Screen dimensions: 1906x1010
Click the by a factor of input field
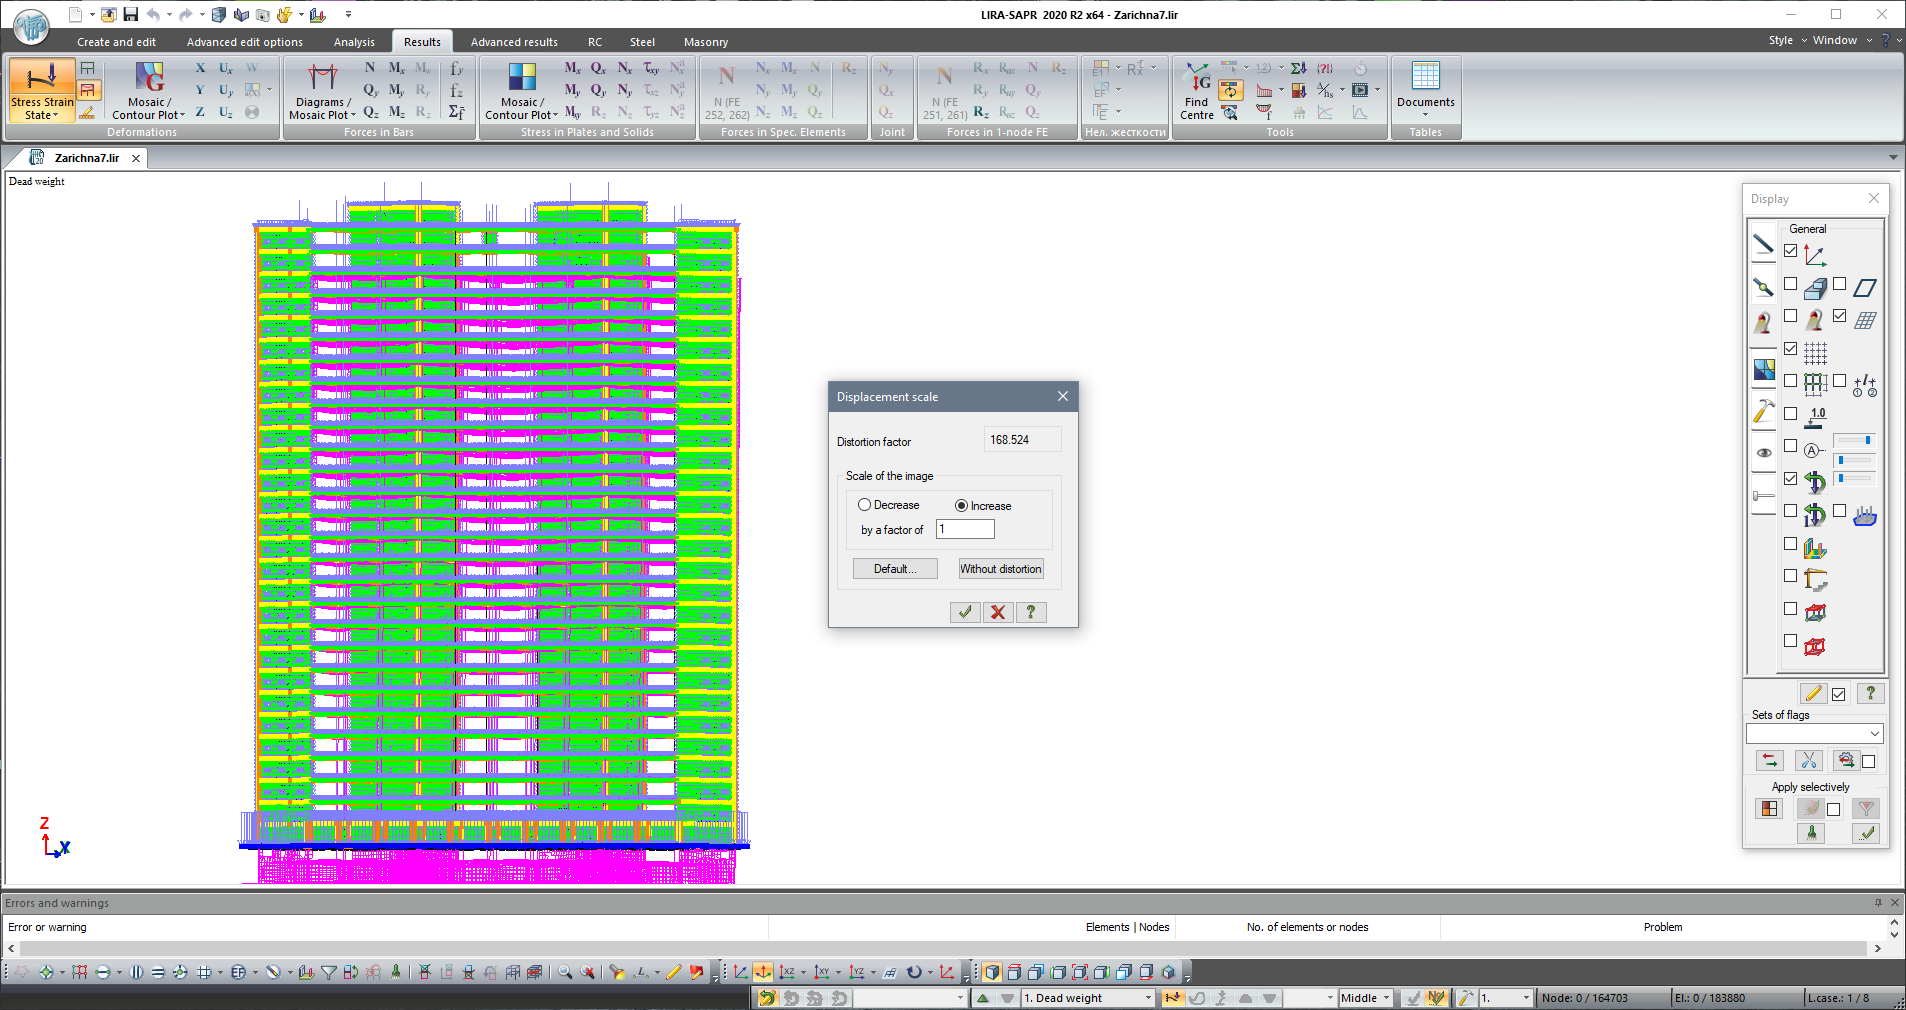965,530
